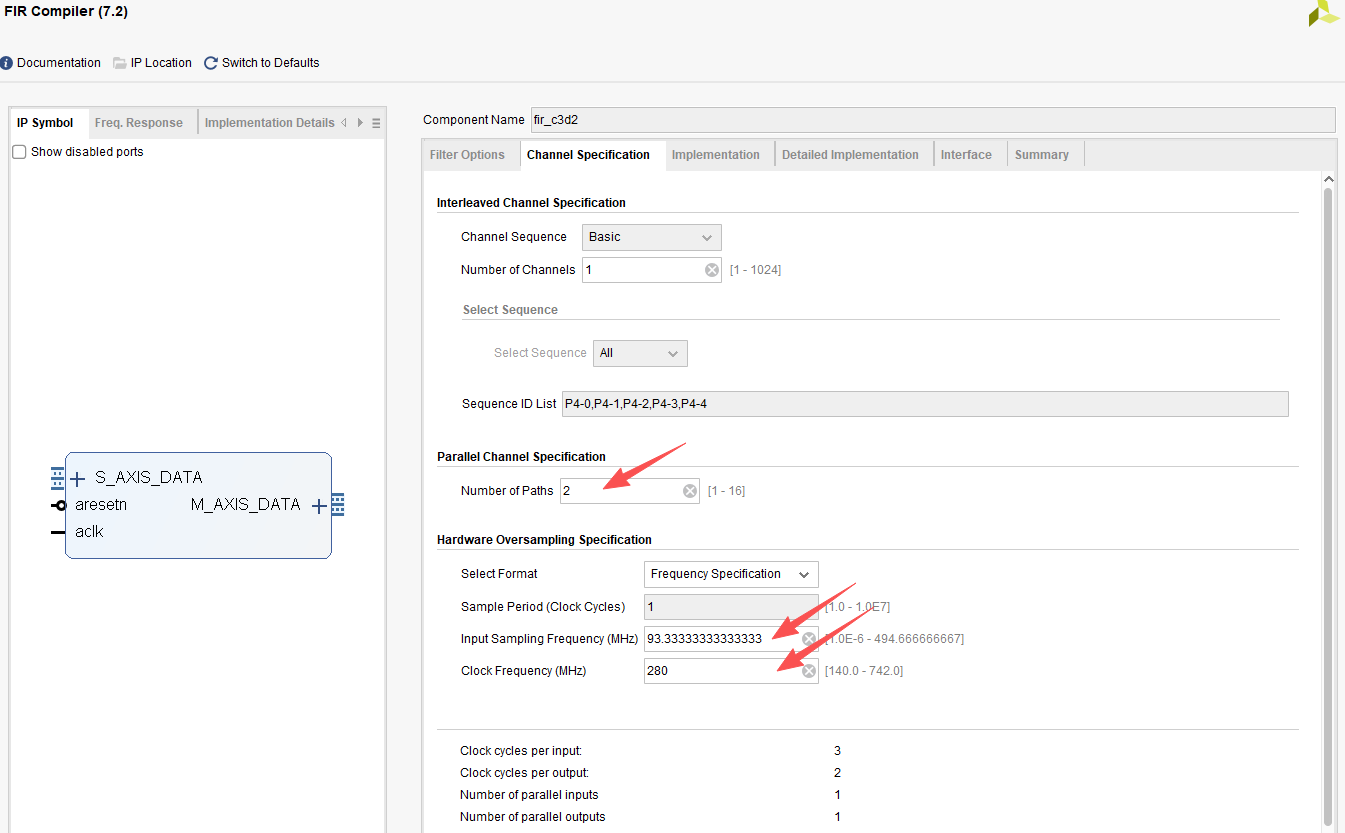Screen dimensions: 1345x833
Task: Click the scroll up arrow of settings panel
Action: click(x=1328, y=180)
